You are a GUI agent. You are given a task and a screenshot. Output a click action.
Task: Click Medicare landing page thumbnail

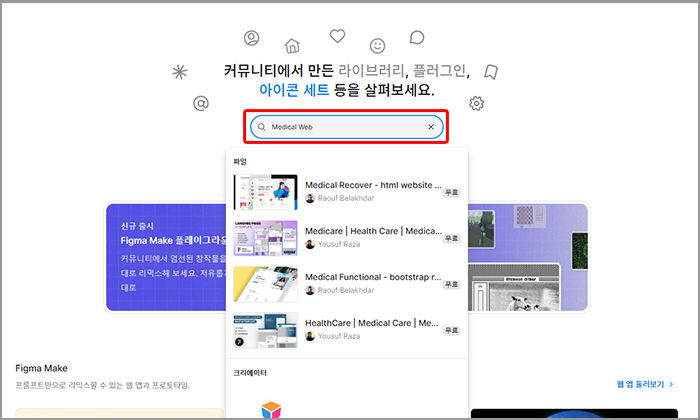click(x=266, y=238)
